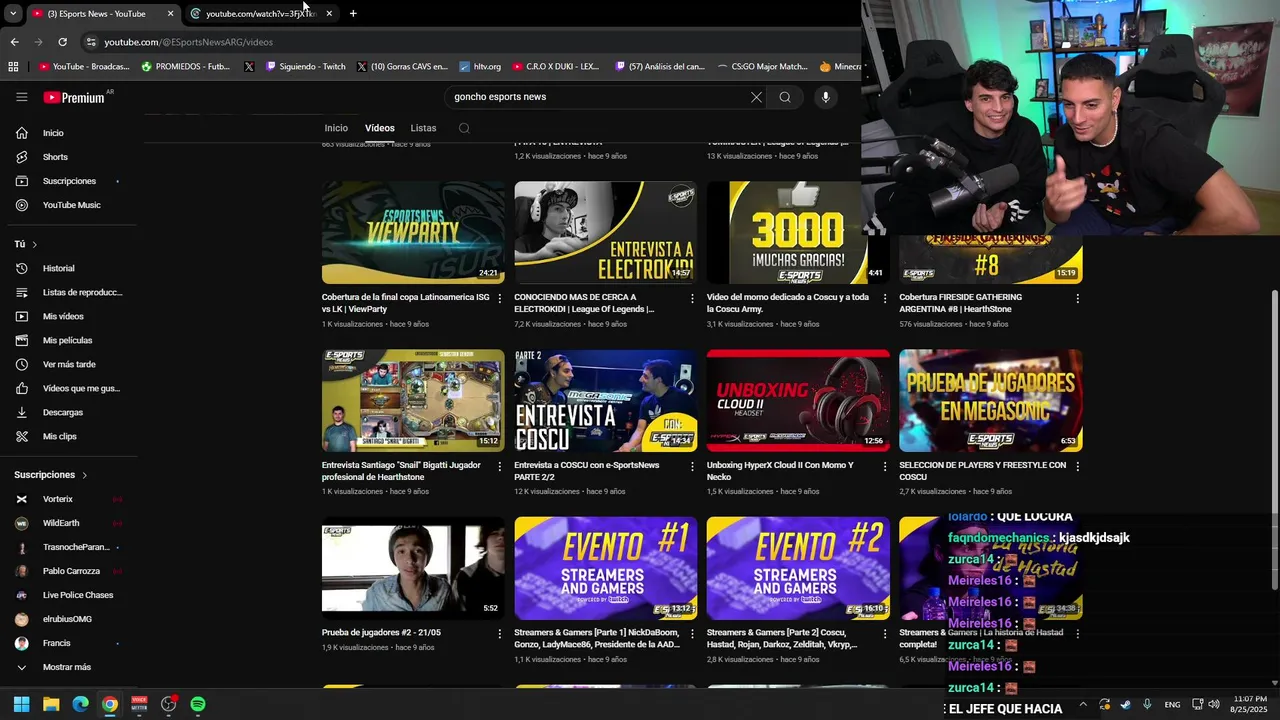1280x720 pixels.
Task: Open Spotify from the taskbar
Action: click(198, 704)
